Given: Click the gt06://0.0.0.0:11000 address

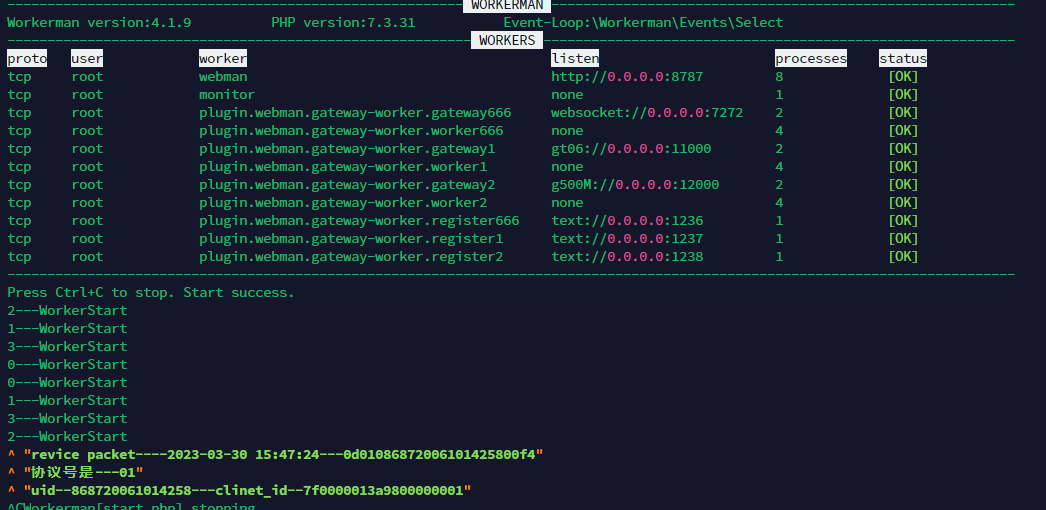Looking at the screenshot, I should point(631,149).
